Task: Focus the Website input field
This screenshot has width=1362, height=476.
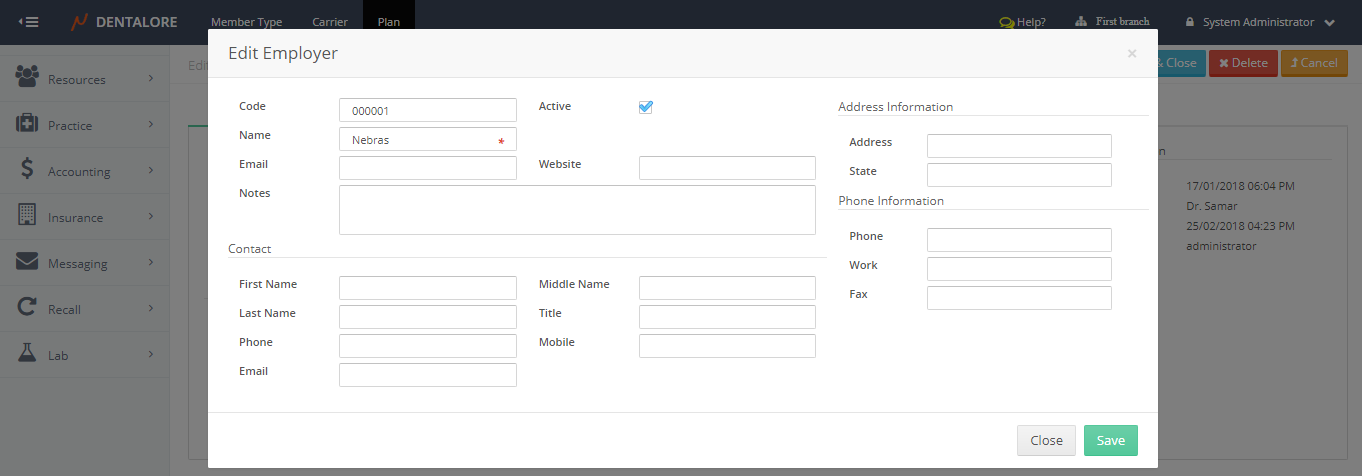Action: [x=727, y=168]
